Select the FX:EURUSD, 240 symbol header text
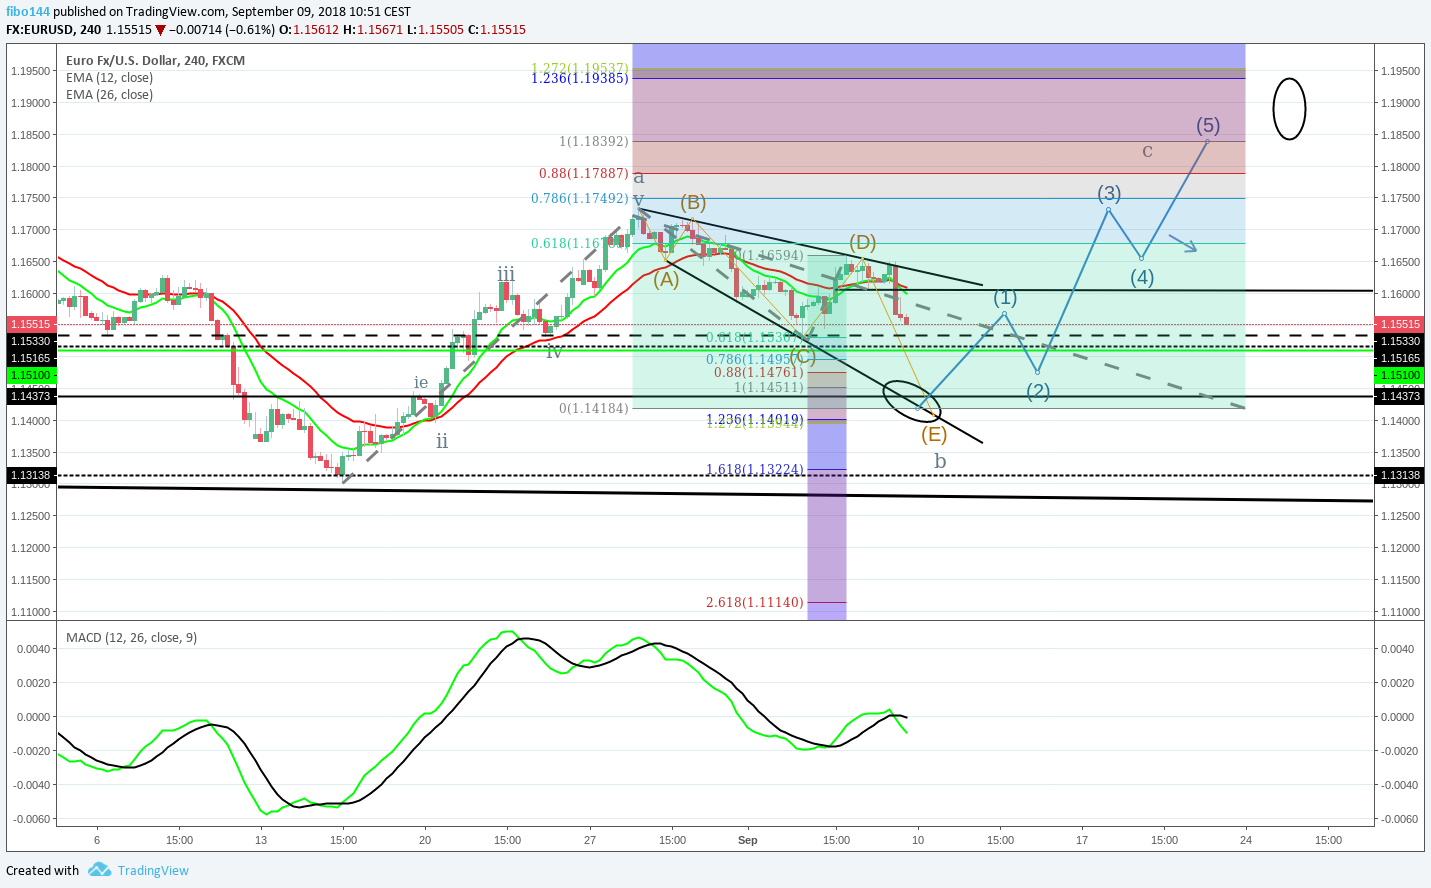Screen dimensions: 1431x888 click(x=54, y=30)
